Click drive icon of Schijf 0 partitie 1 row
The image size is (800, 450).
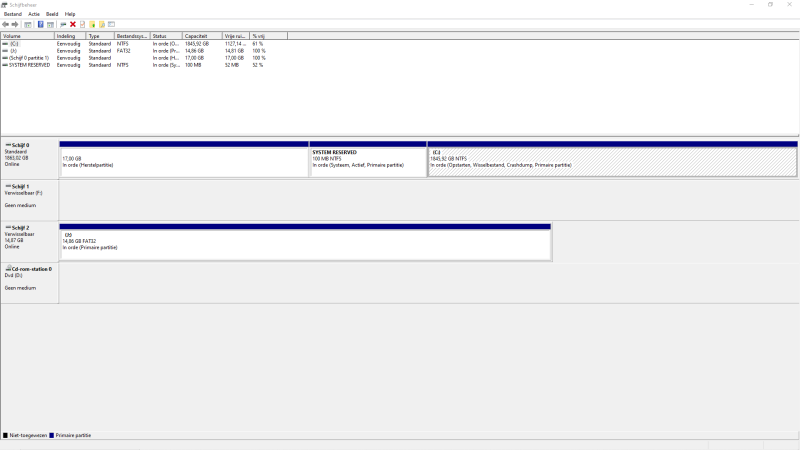pos(5,58)
